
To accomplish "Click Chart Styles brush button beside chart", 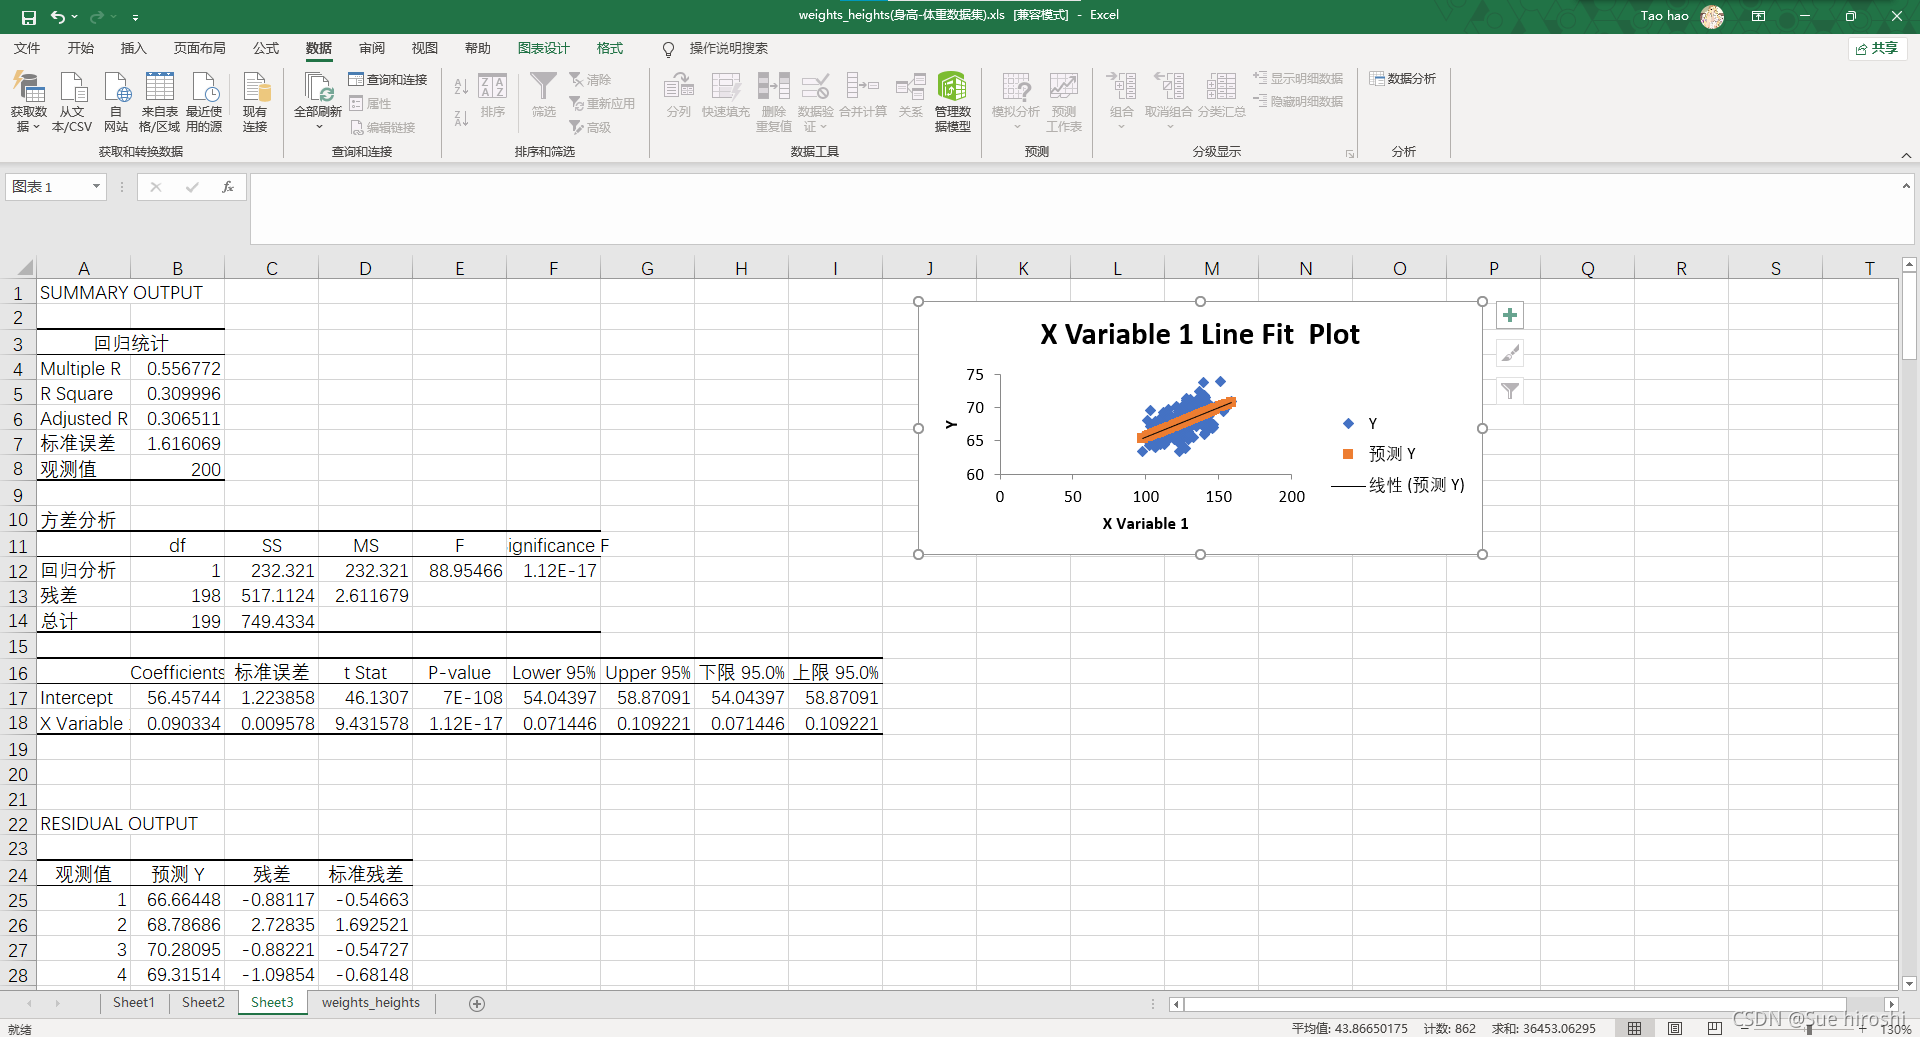I will point(1510,353).
